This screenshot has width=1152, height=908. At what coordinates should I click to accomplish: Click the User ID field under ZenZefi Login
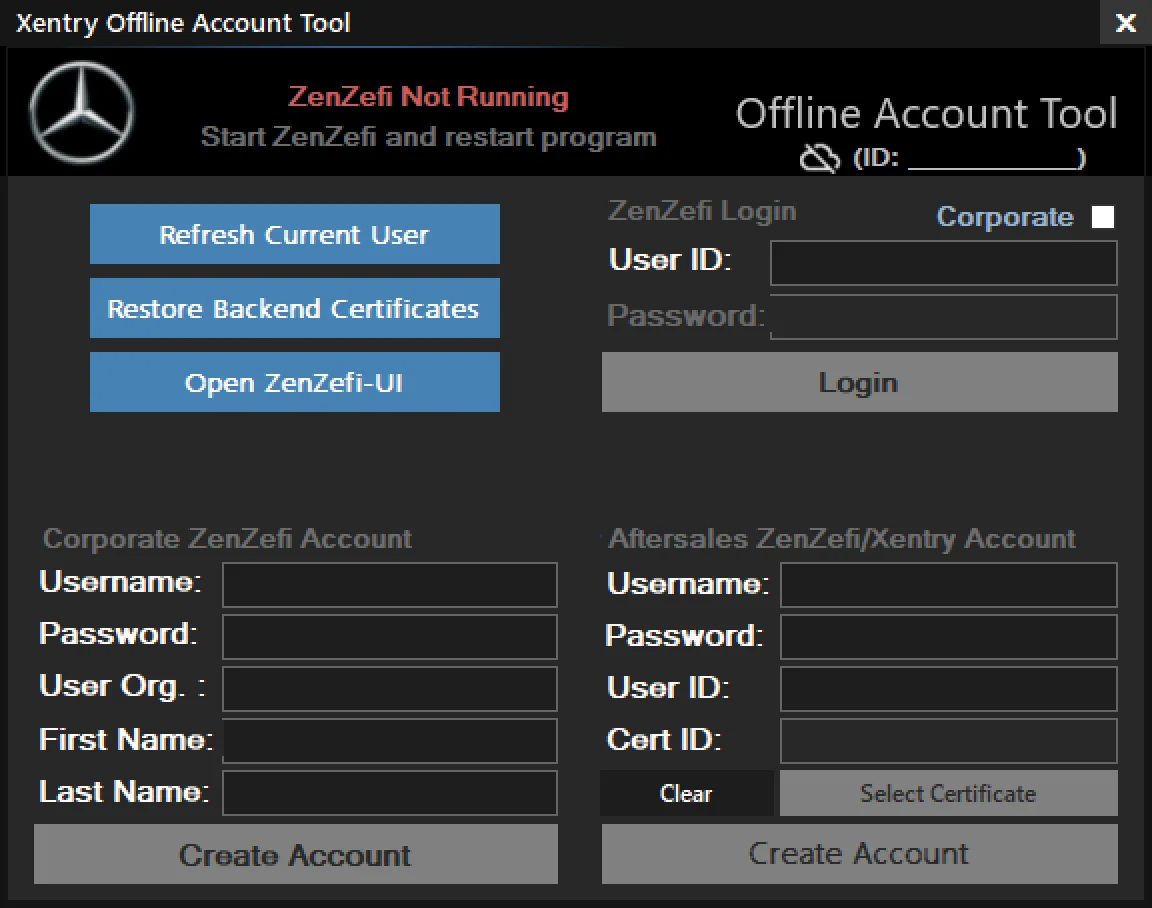click(942, 263)
